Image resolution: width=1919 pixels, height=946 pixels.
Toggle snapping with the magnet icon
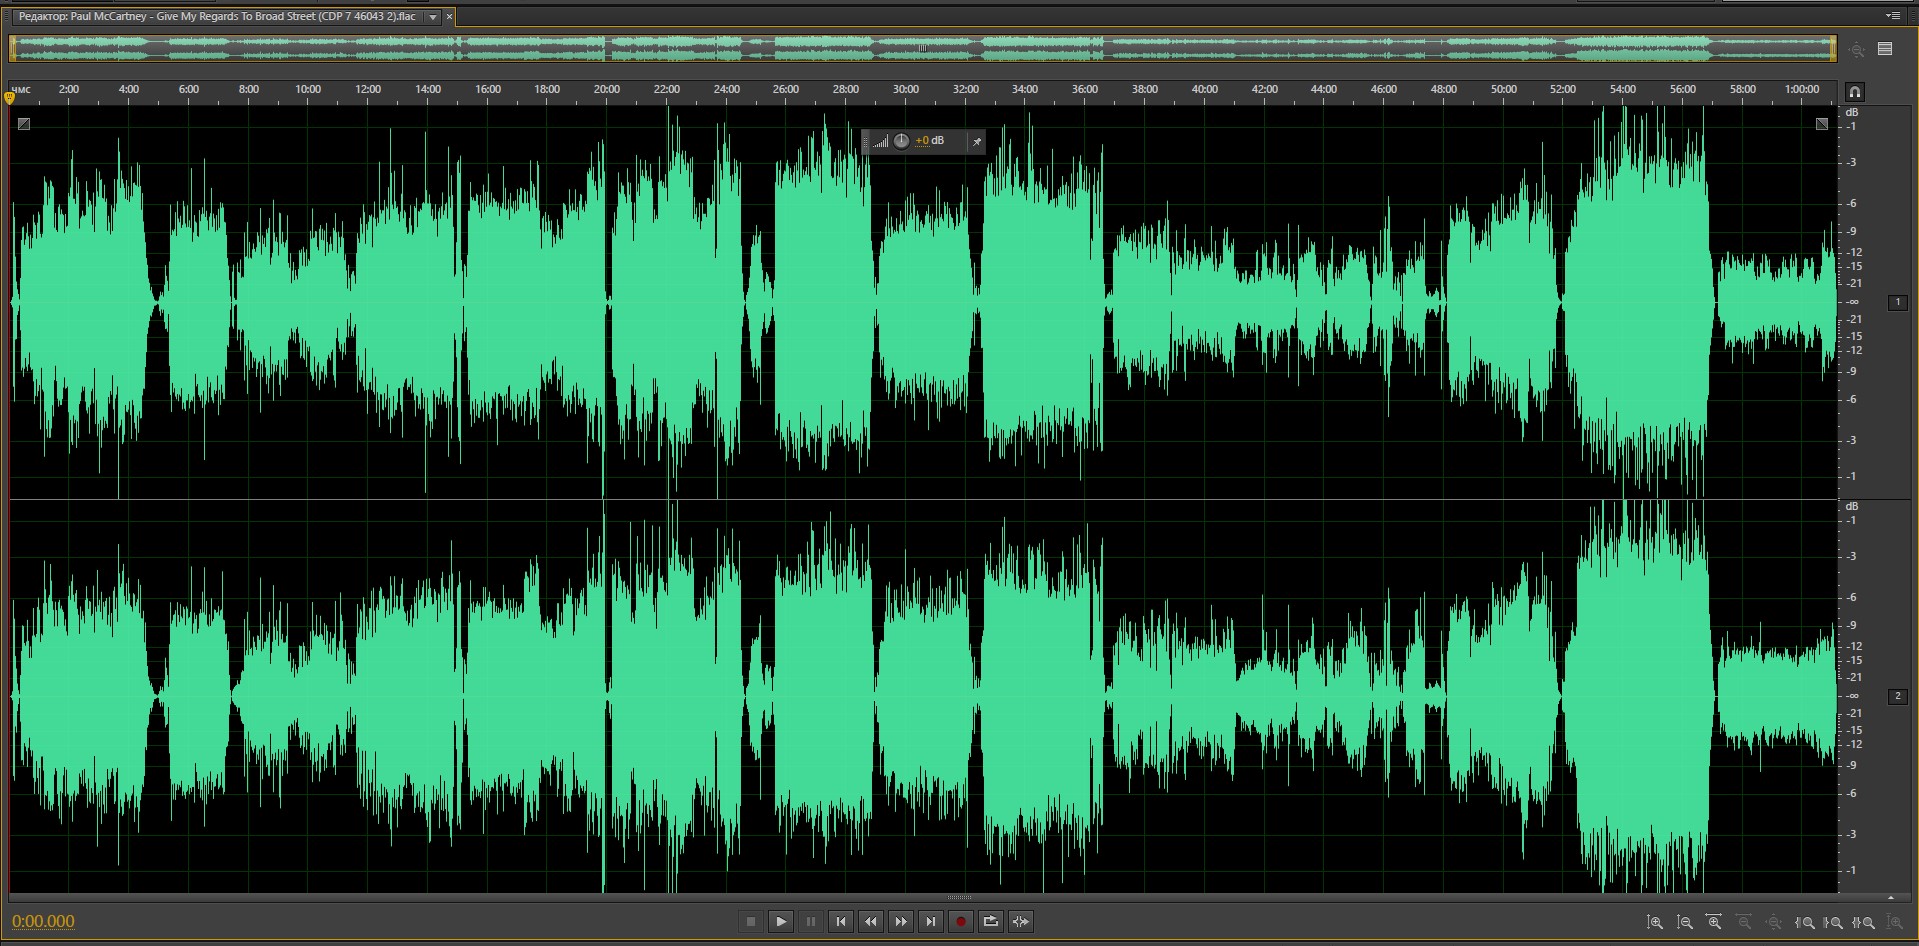pyautogui.click(x=1854, y=92)
